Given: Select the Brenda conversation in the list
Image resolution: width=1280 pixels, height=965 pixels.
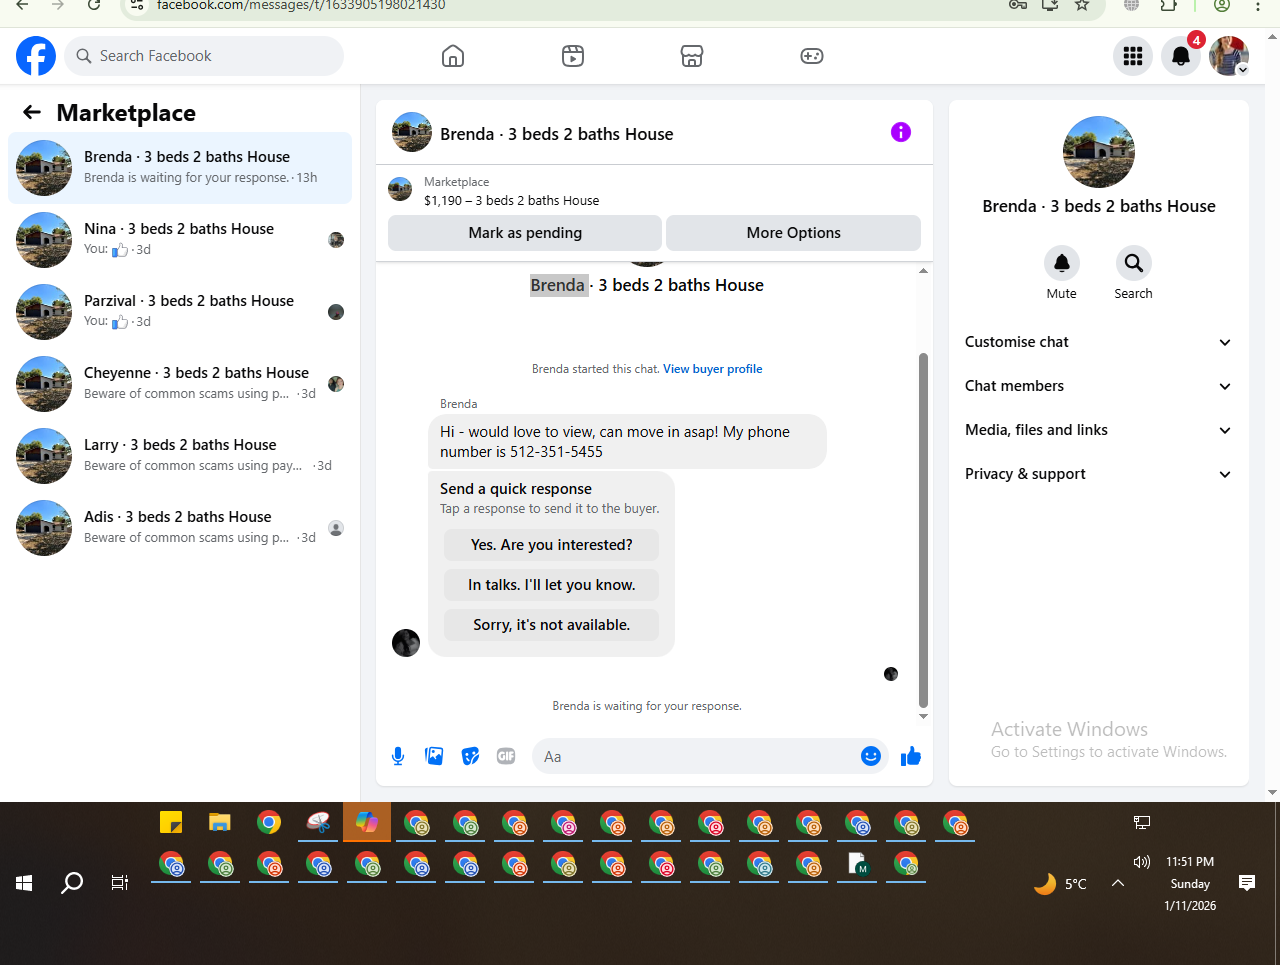Looking at the screenshot, I should [x=180, y=168].
